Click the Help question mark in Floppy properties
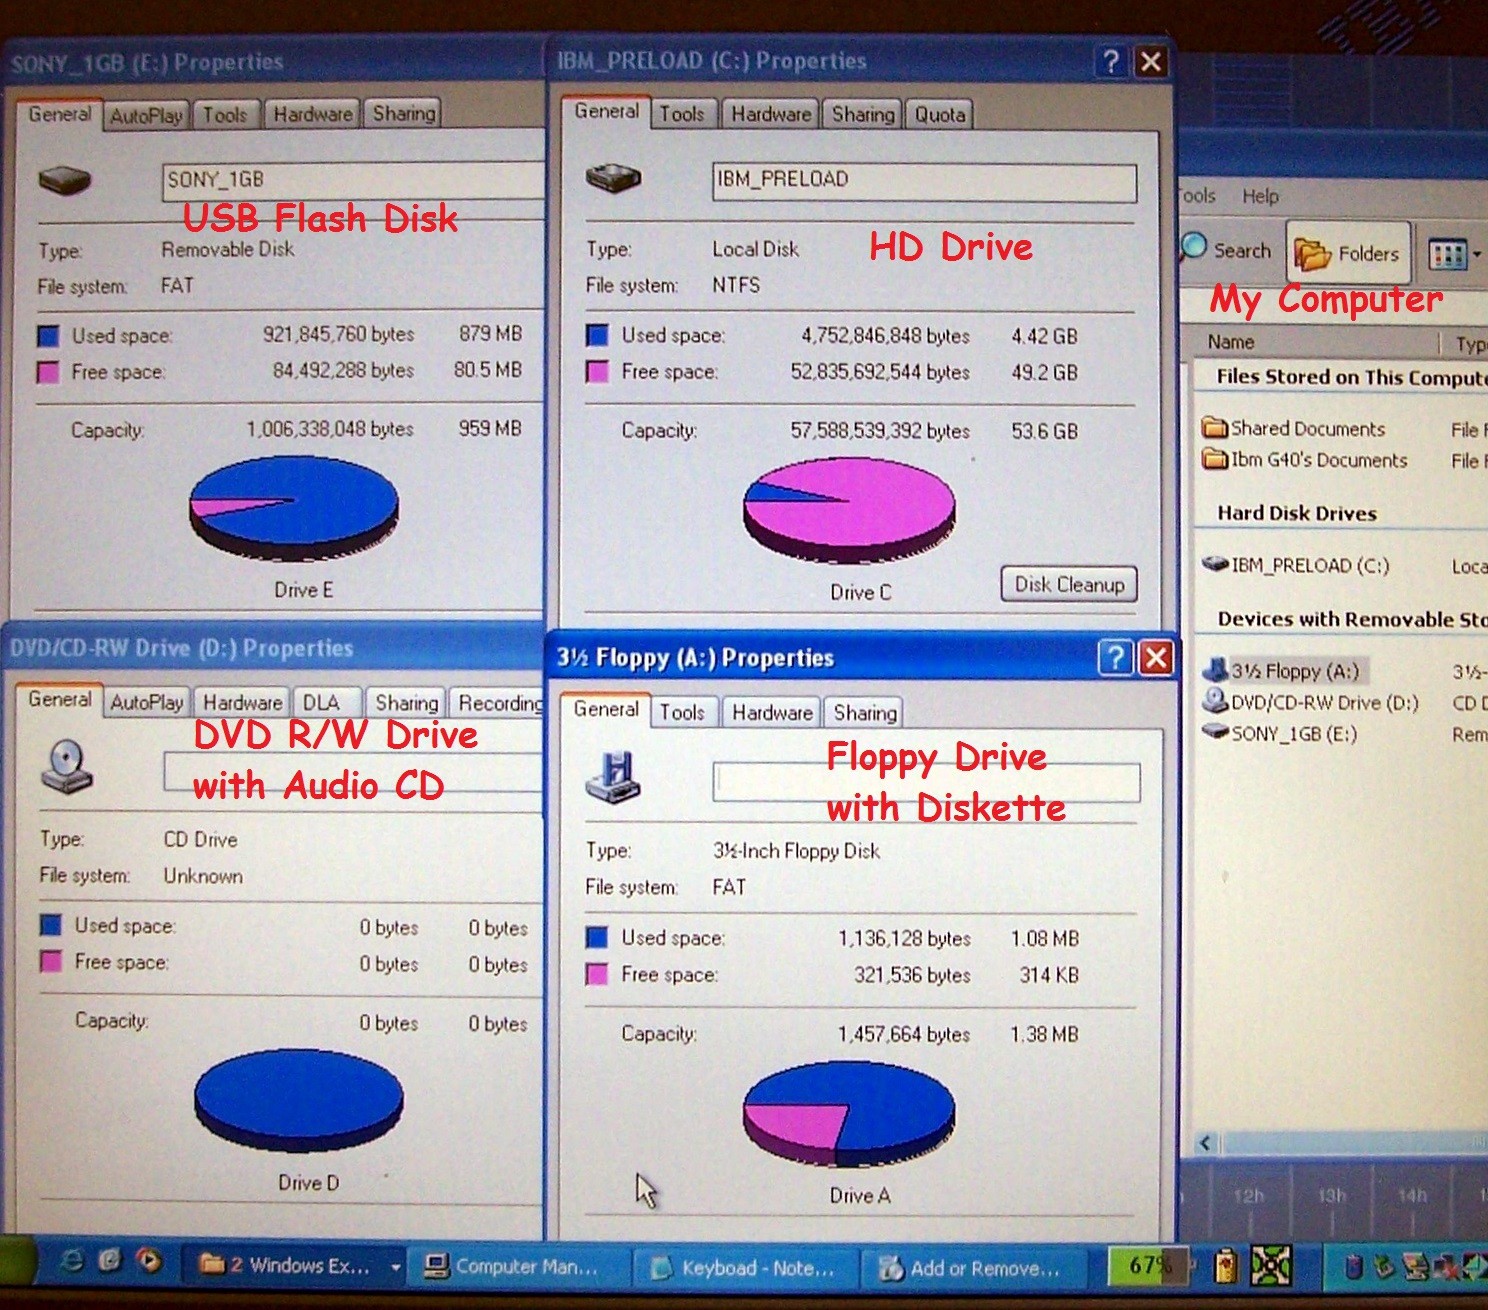Image resolution: width=1488 pixels, height=1310 pixels. (1115, 658)
